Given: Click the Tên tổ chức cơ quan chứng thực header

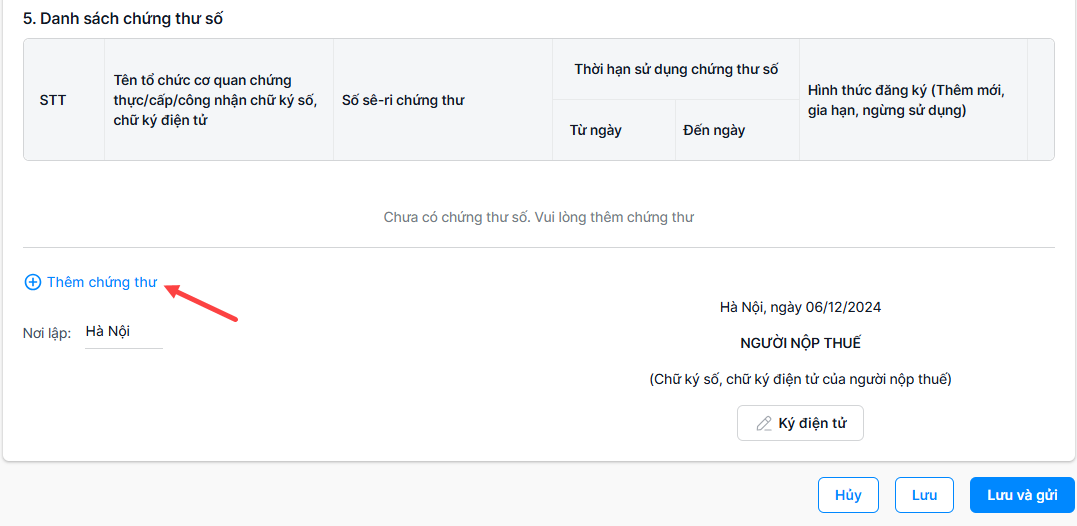Looking at the screenshot, I should coord(215,100).
